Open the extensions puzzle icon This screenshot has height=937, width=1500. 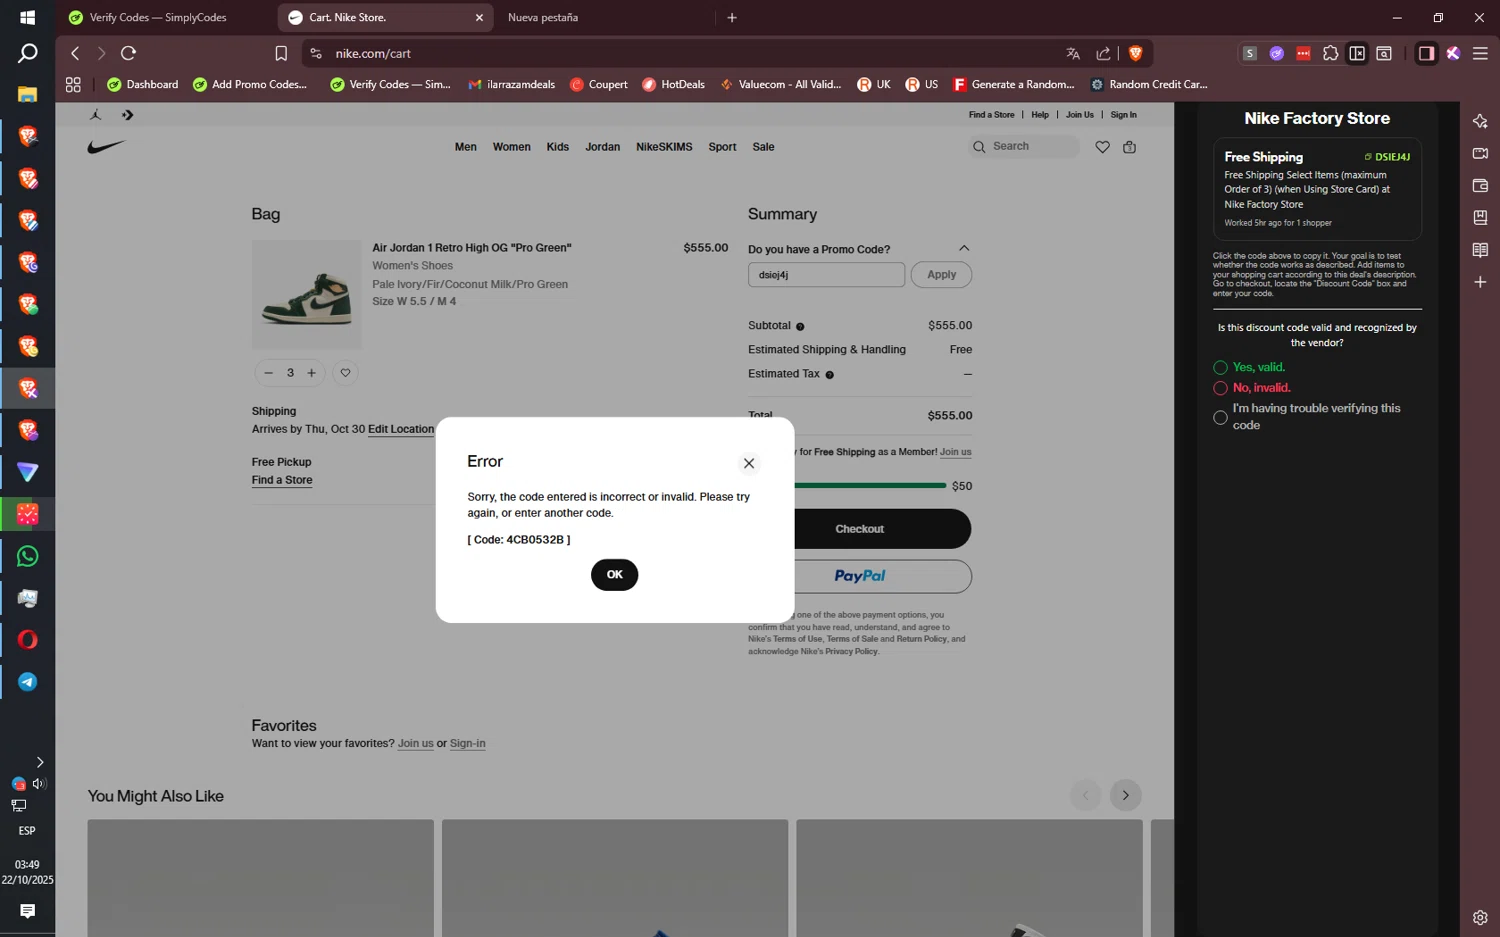pyautogui.click(x=1330, y=53)
